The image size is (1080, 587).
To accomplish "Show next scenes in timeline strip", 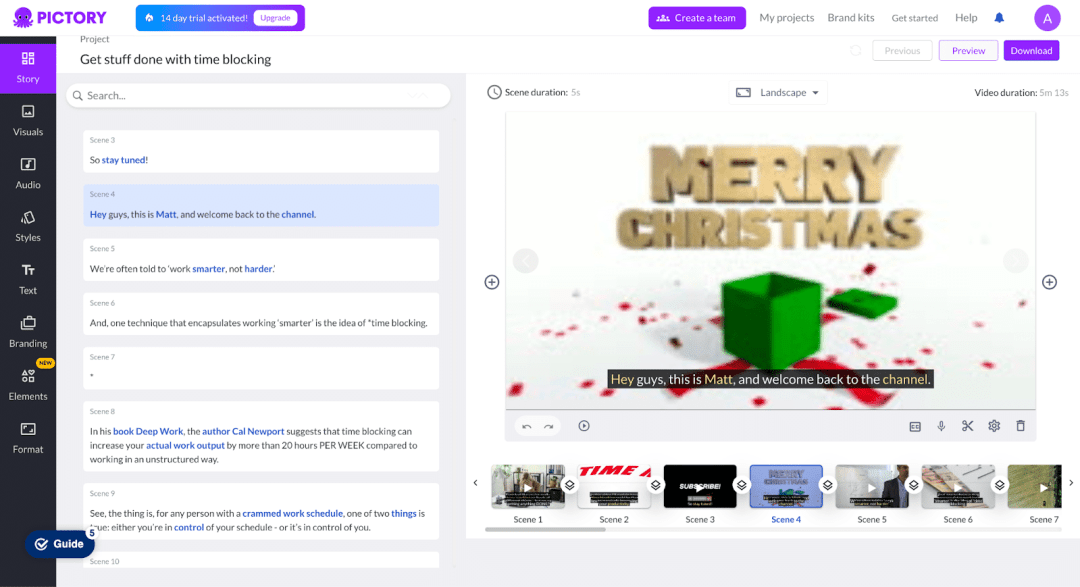I will tap(1071, 483).
